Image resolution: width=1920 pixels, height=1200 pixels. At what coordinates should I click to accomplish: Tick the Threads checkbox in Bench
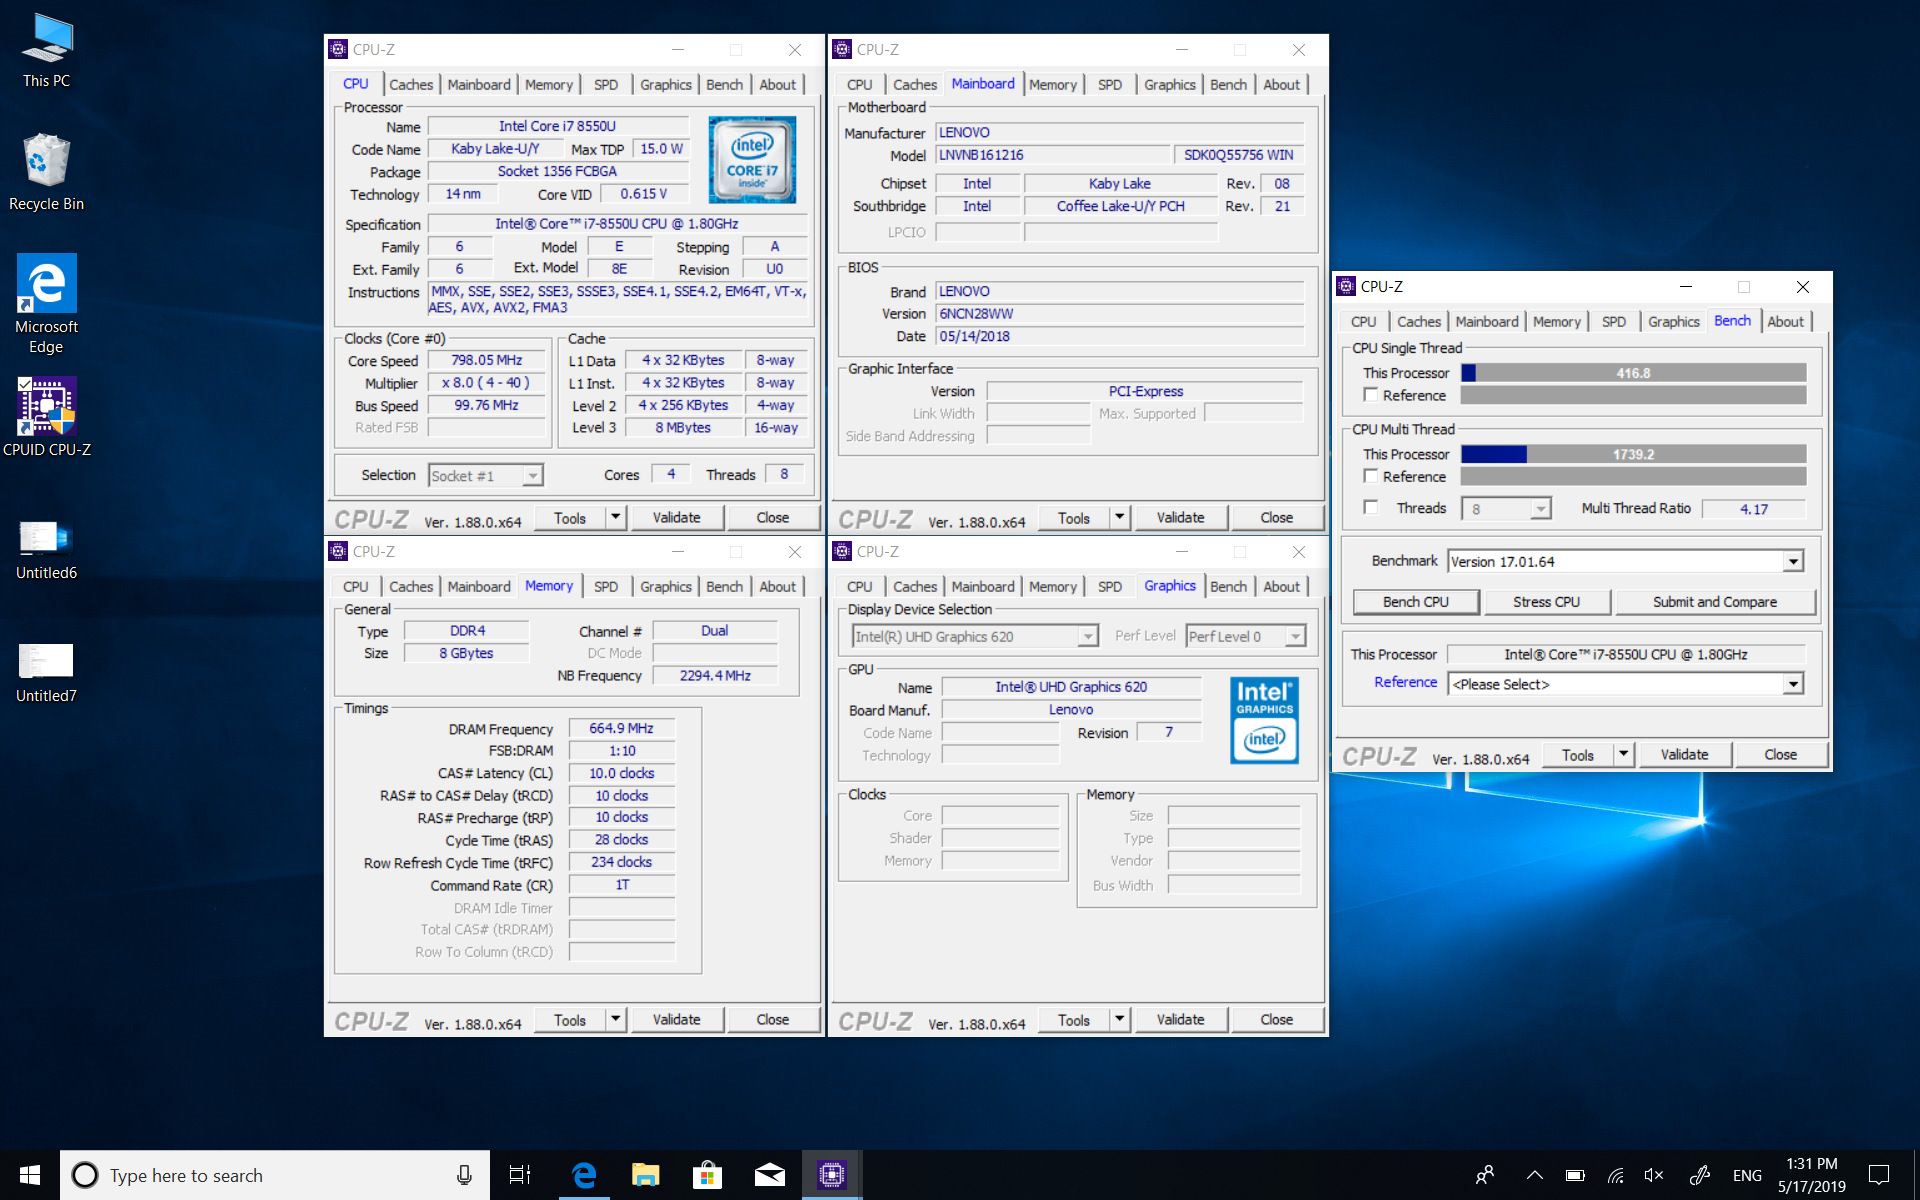[x=1371, y=507]
